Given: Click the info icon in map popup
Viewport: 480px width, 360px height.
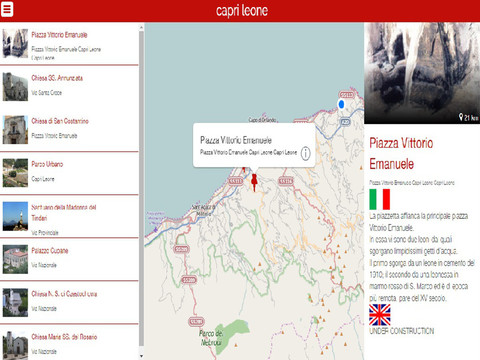Looking at the screenshot, I should point(305,153).
